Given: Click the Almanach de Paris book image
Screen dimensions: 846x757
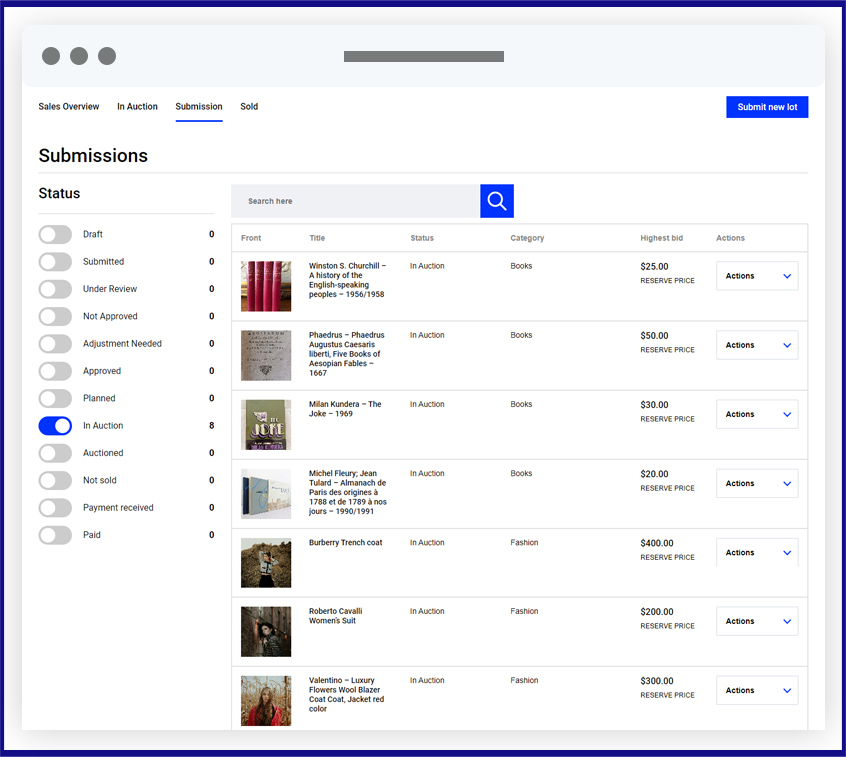Looking at the screenshot, I should coord(265,494).
